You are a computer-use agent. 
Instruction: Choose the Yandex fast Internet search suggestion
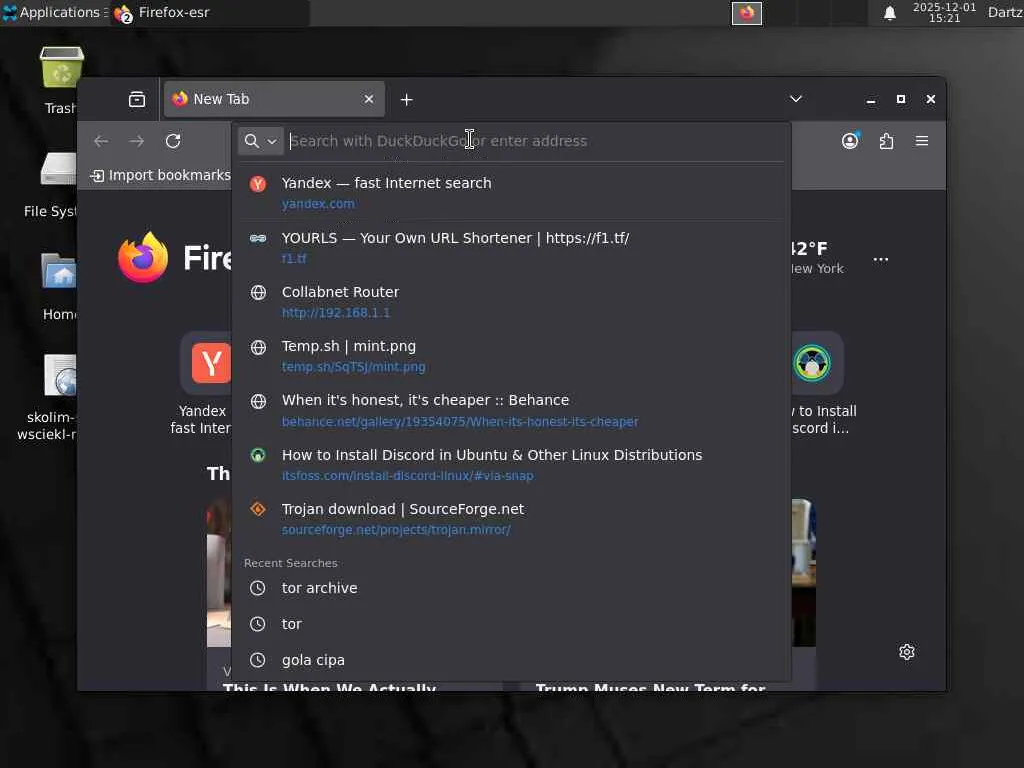tap(511, 193)
